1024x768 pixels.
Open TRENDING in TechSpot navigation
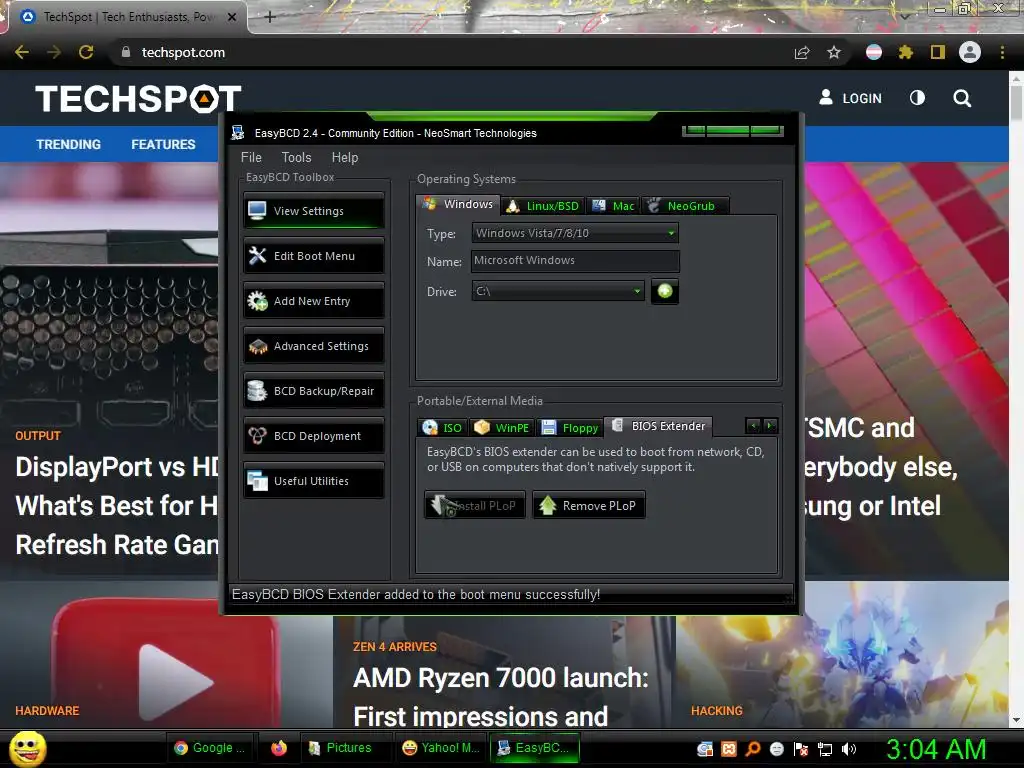(x=69, y=144)
